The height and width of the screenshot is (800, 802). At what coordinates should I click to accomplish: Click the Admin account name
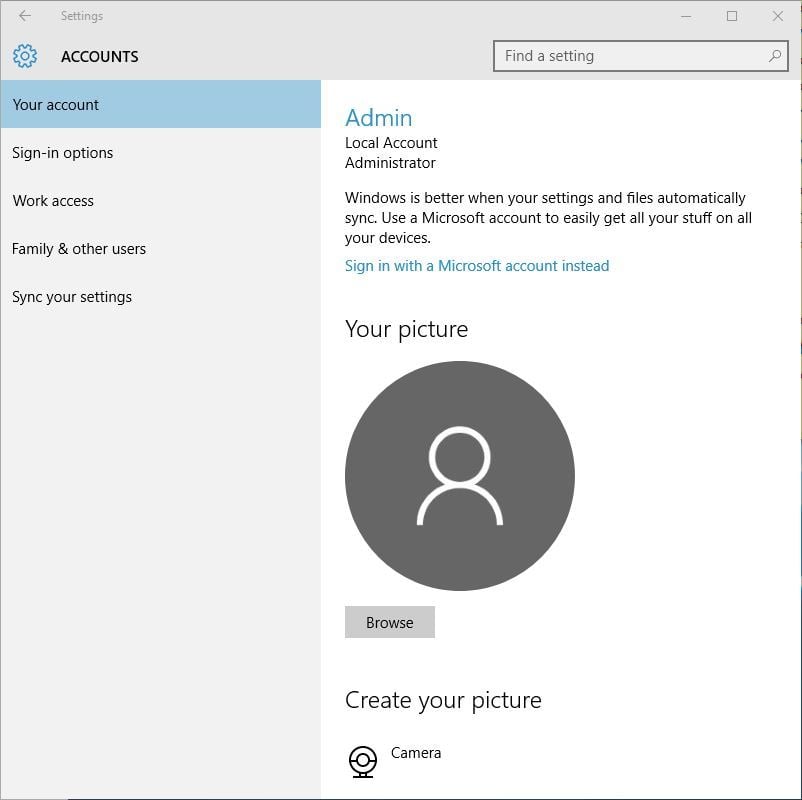(x=378, y=118)
